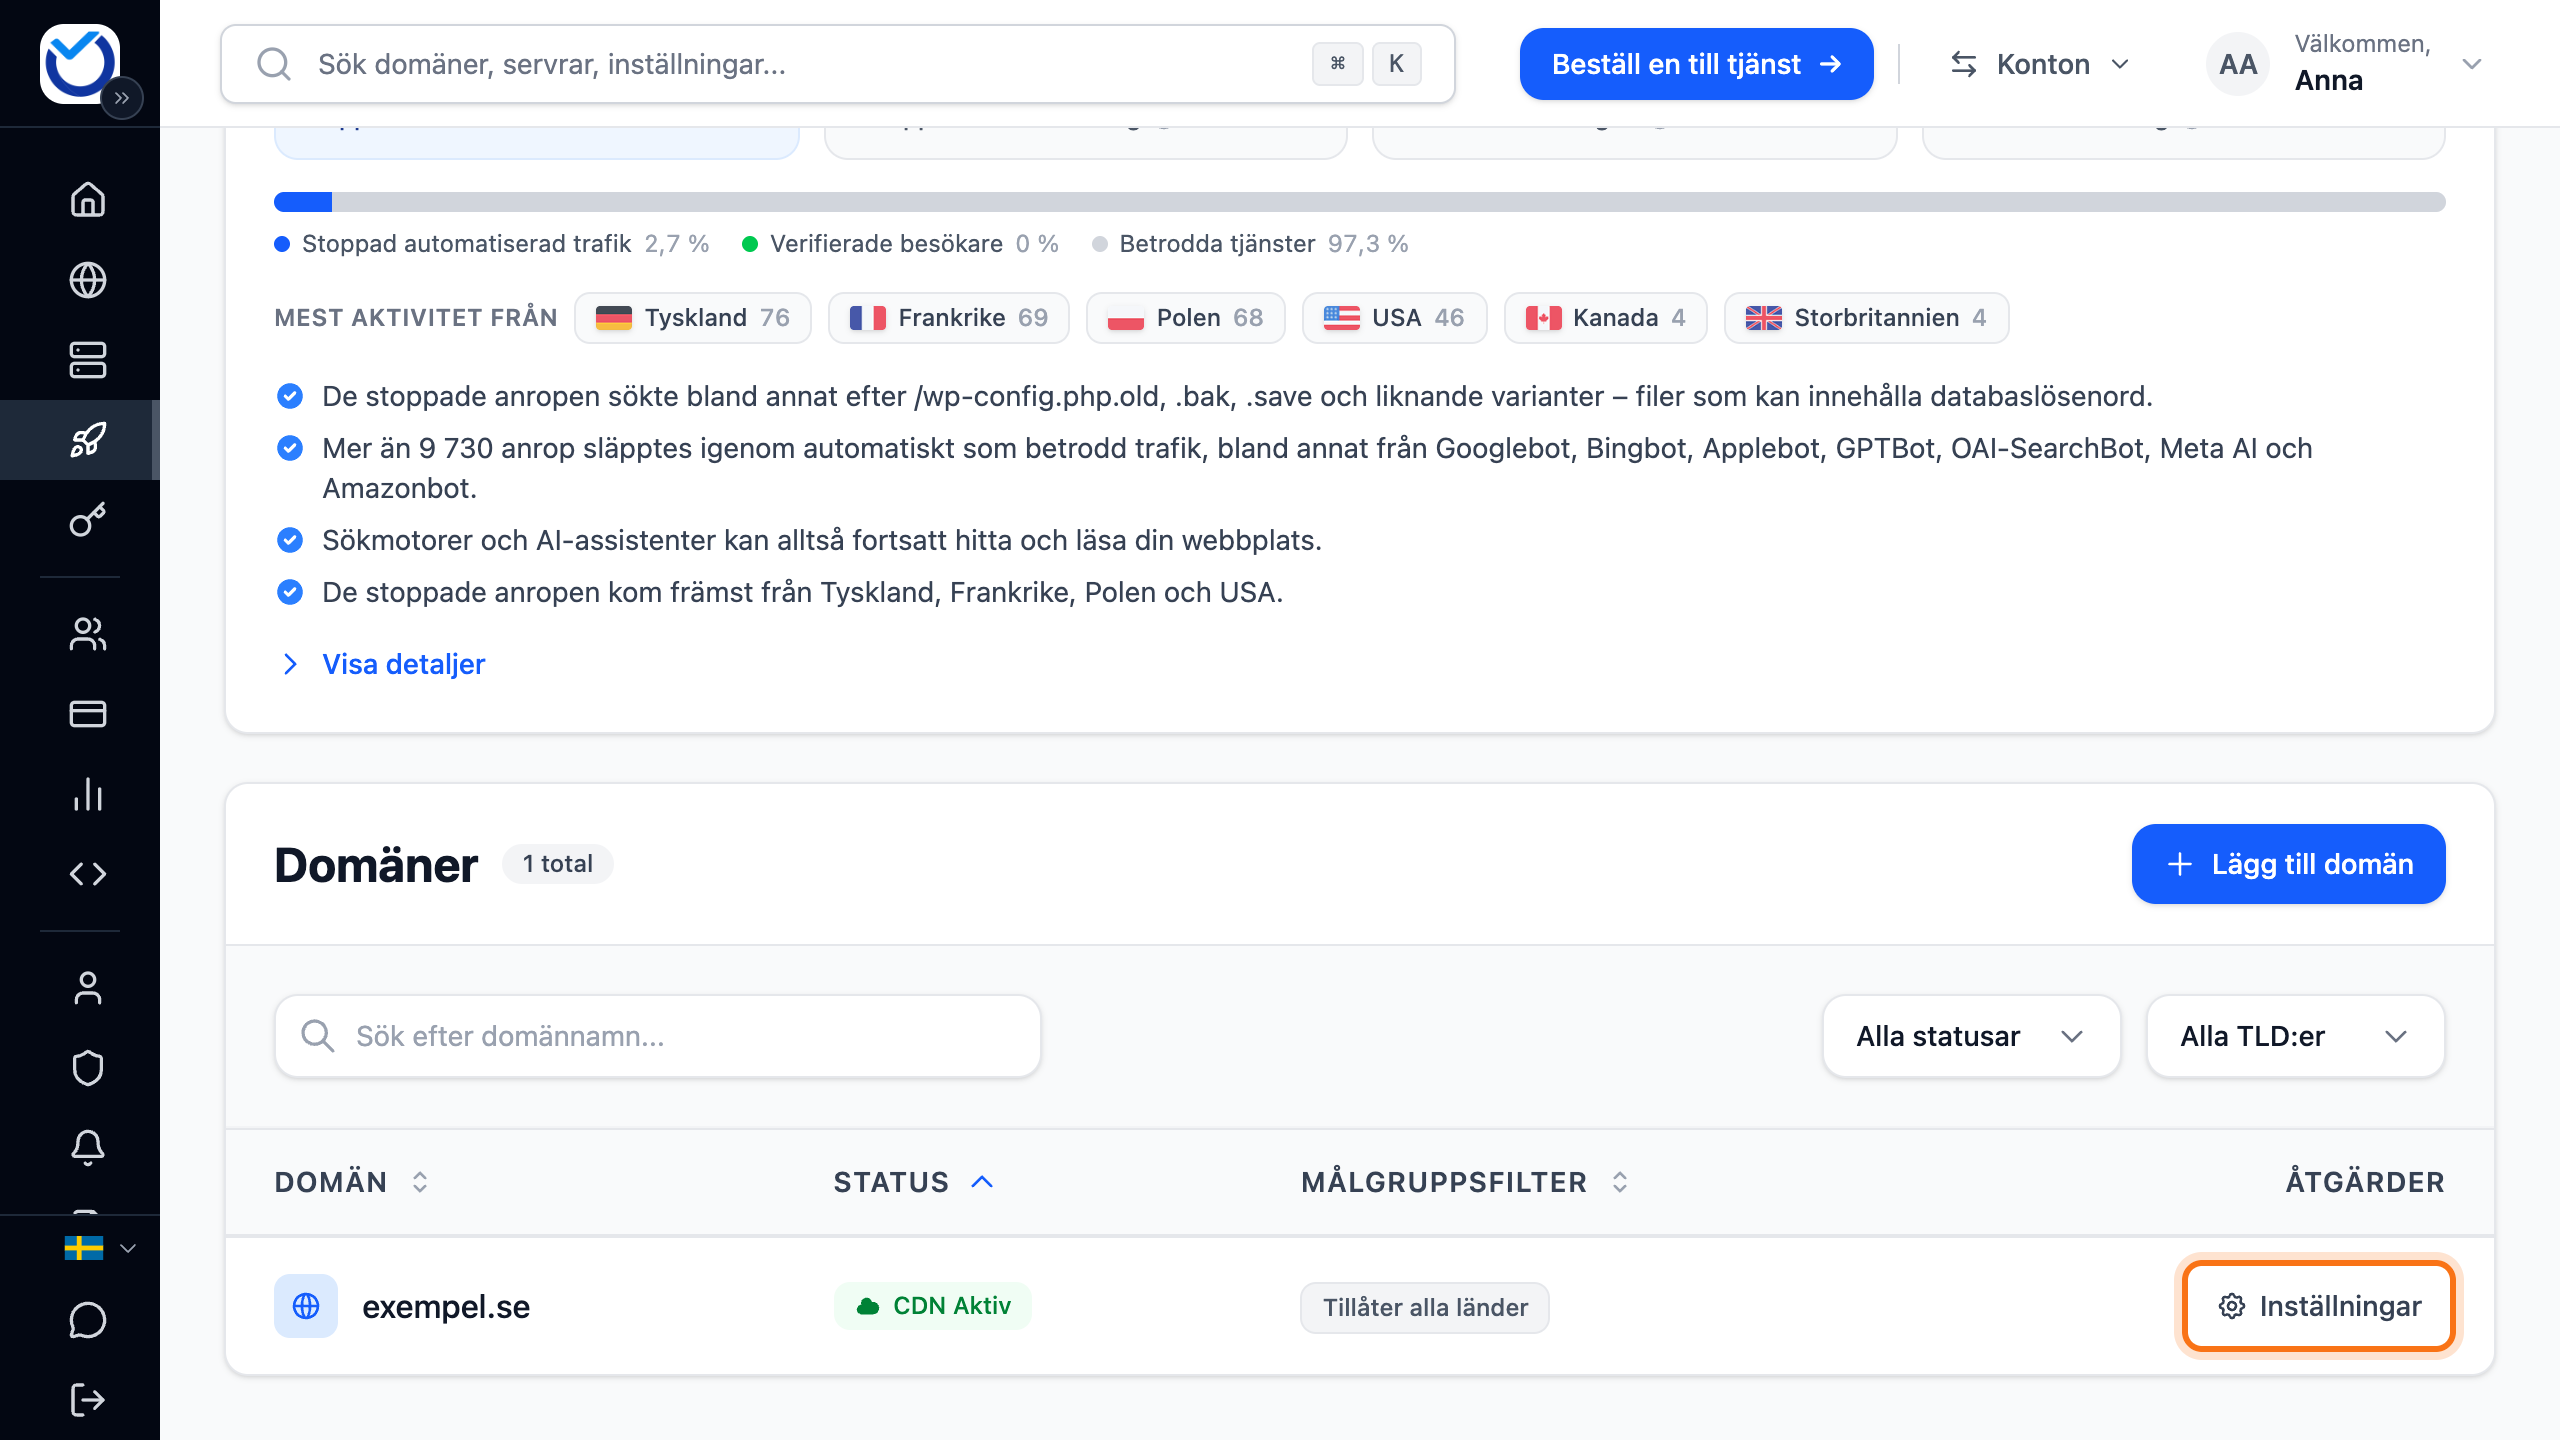Viewport: 2560px width, 1440px height.
Task: Click the blue segment of traffic bar
Action: (303, 202)
